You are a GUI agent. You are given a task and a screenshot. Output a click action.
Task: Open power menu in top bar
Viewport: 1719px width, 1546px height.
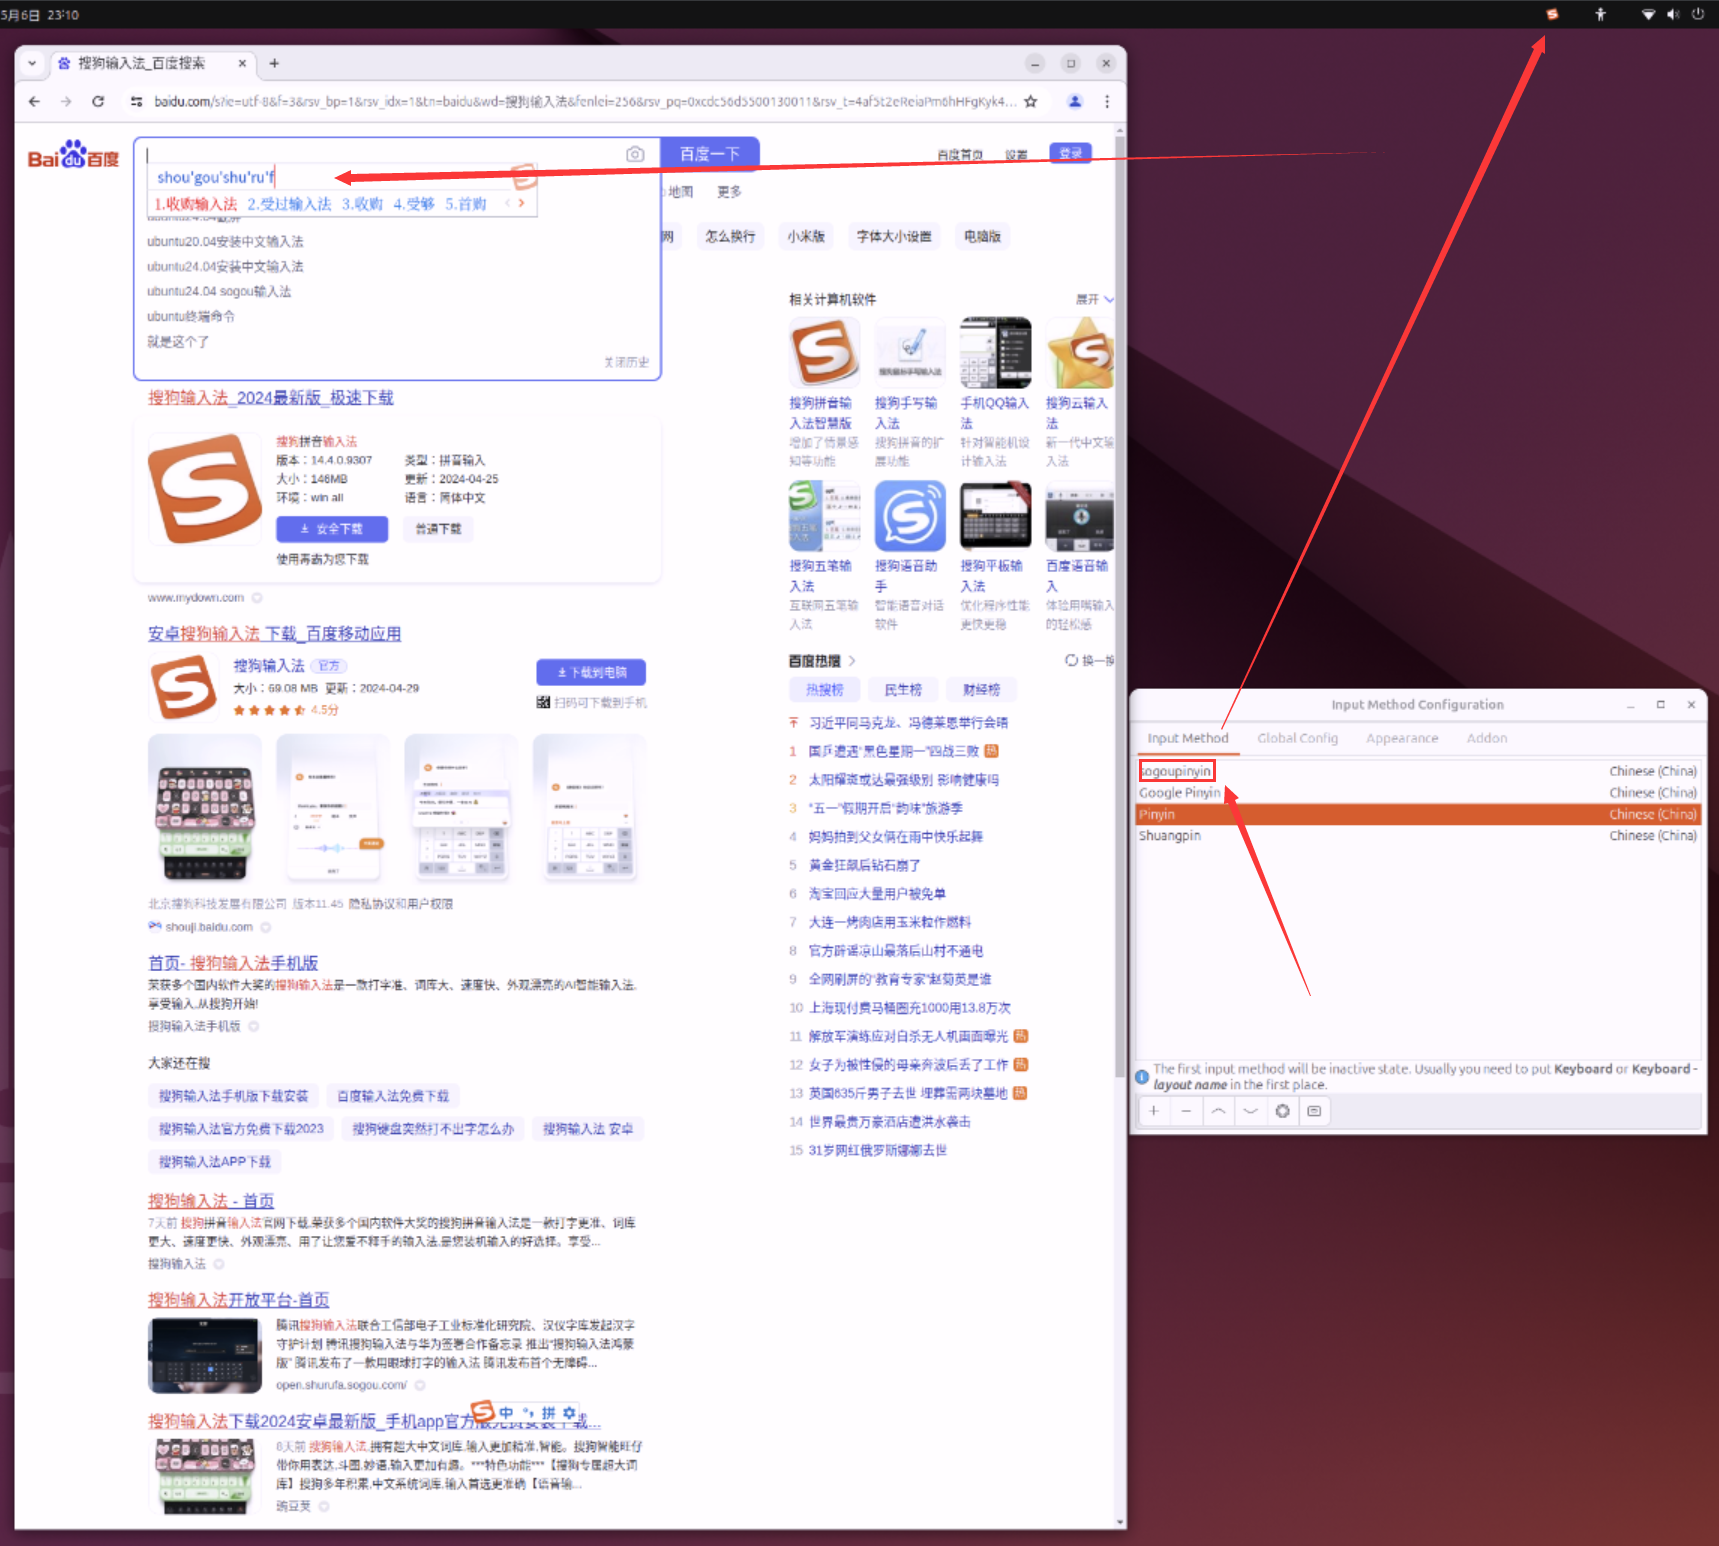1698,14
